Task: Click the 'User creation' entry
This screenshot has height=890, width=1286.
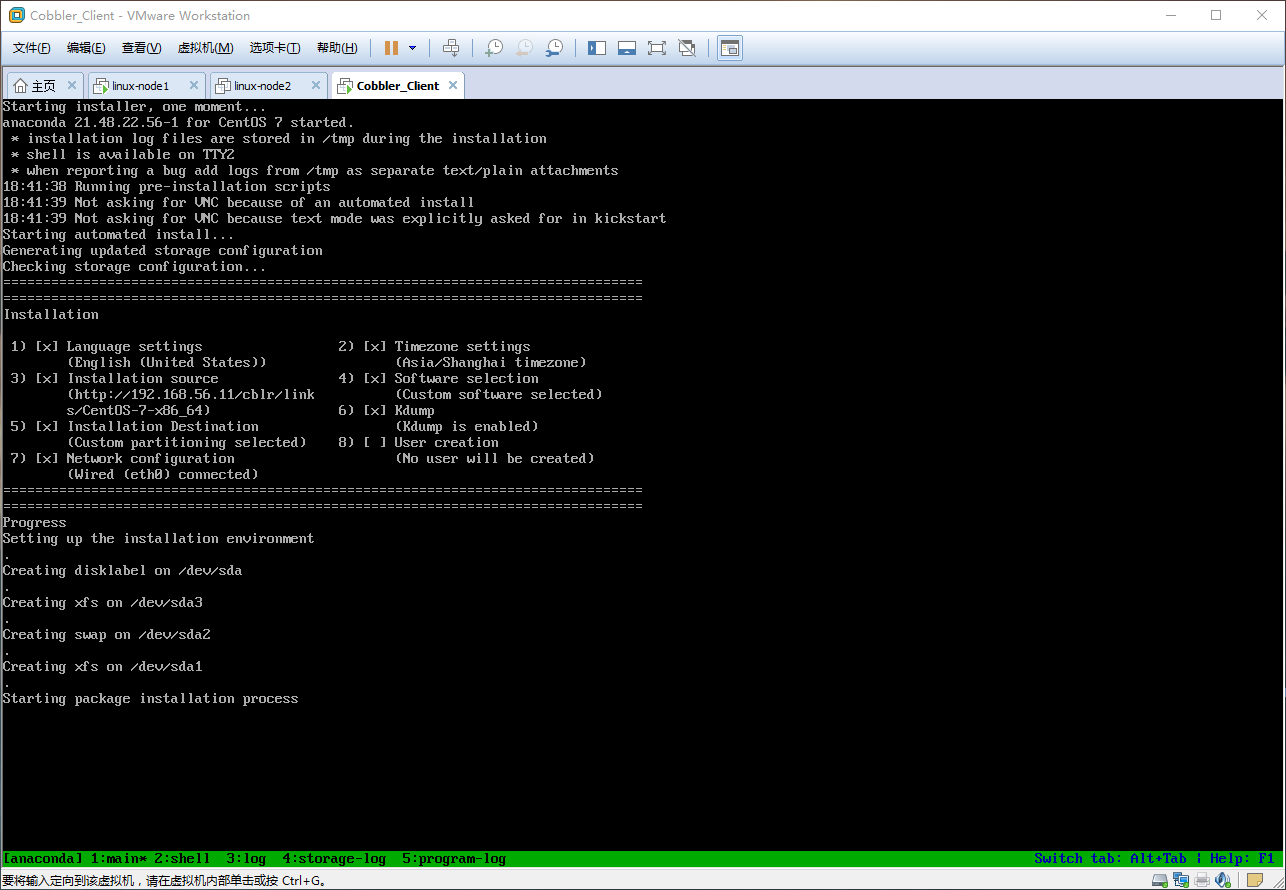Action: pyautogui.click(x=446, y=442)
